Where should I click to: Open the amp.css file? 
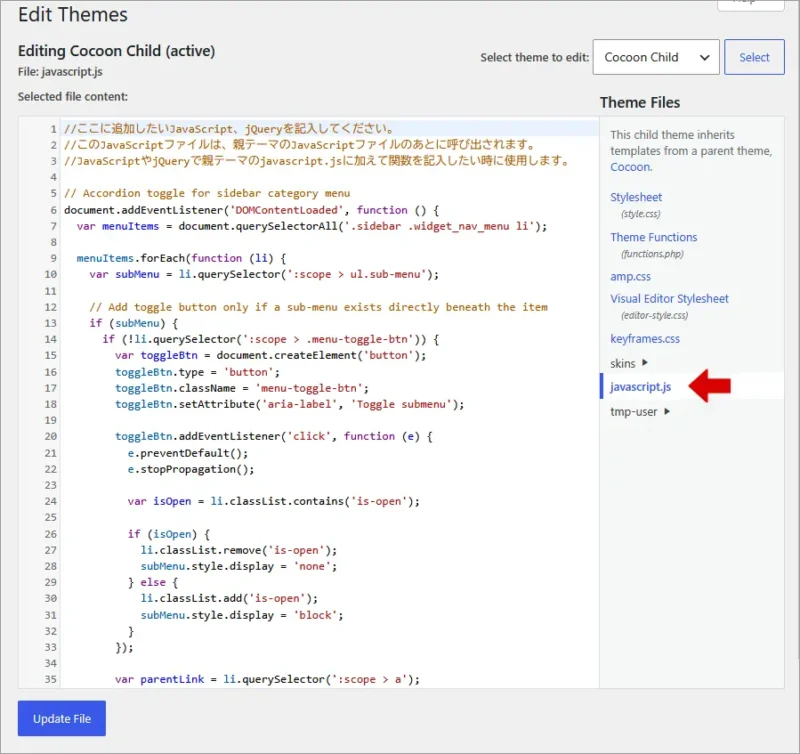point(630,277)
